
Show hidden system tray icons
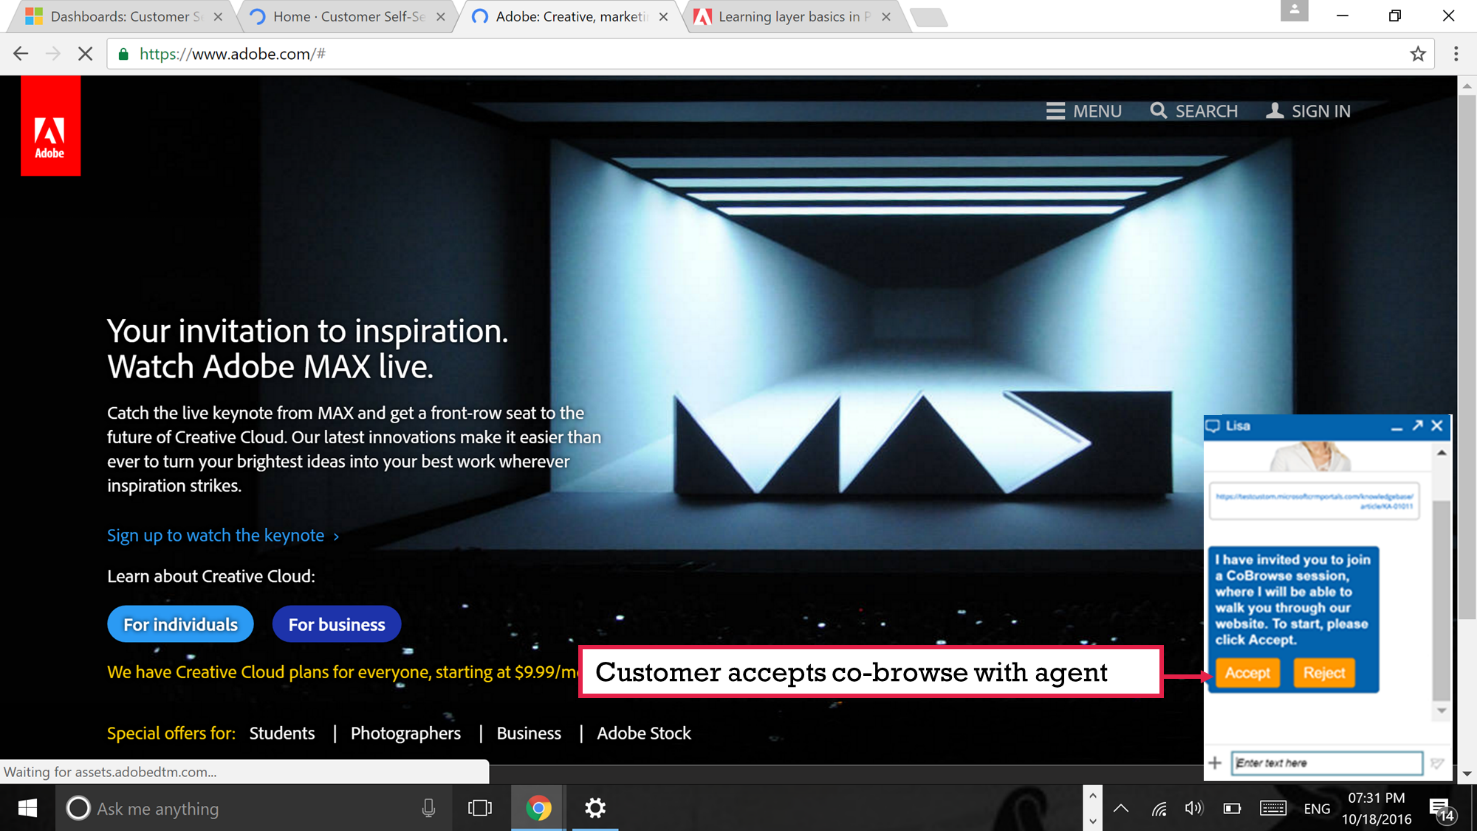point(1120,808)
